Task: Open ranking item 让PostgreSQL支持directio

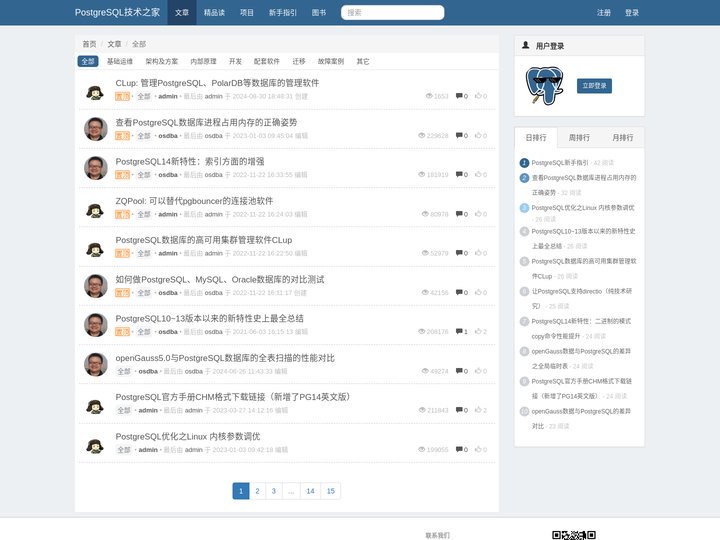Action: [x=582, y=298]
